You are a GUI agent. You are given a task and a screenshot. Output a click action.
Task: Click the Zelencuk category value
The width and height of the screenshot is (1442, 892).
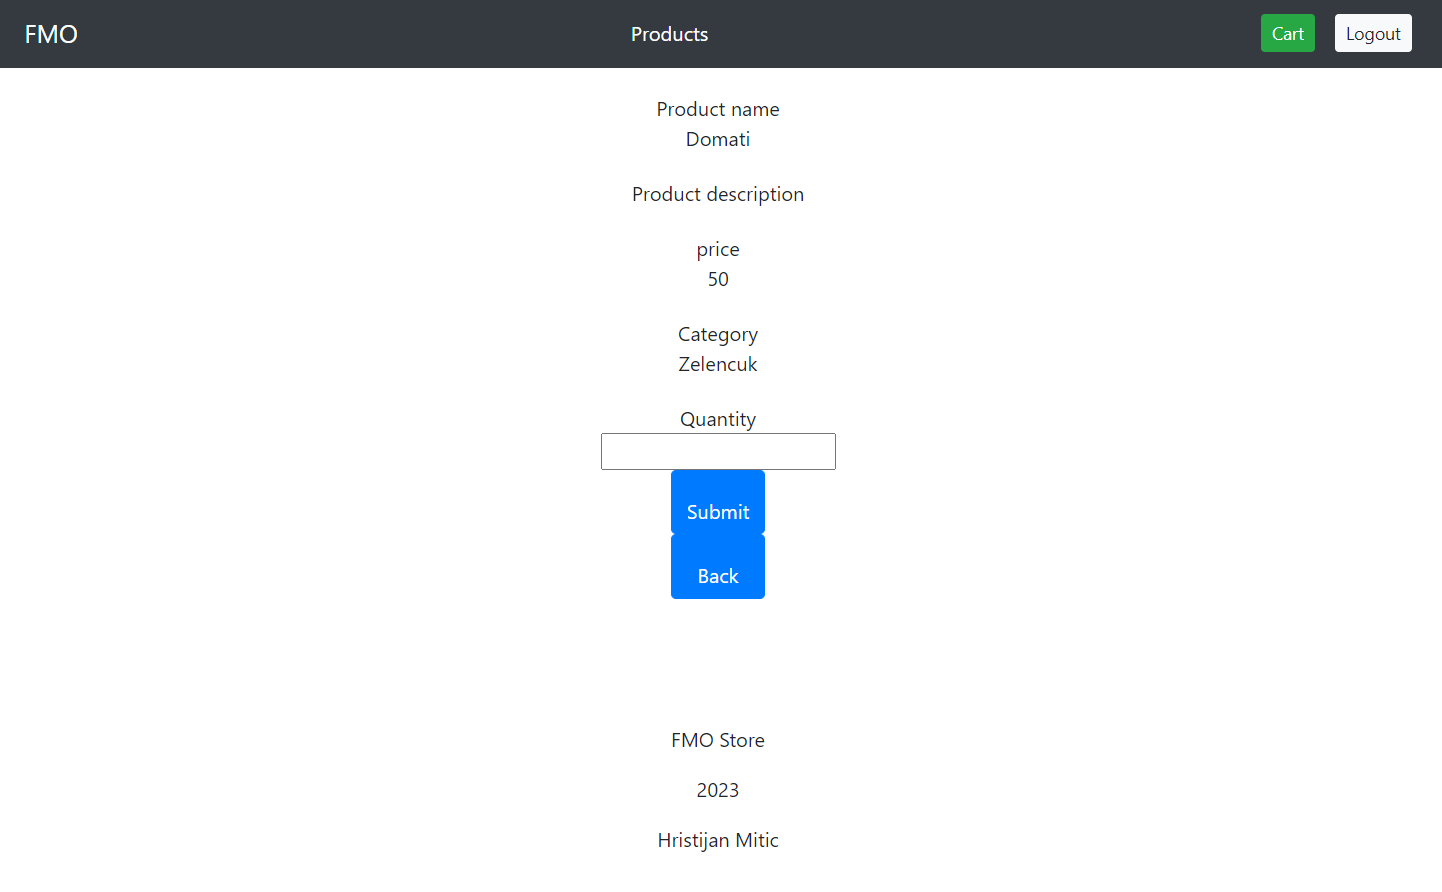point(718,364)
